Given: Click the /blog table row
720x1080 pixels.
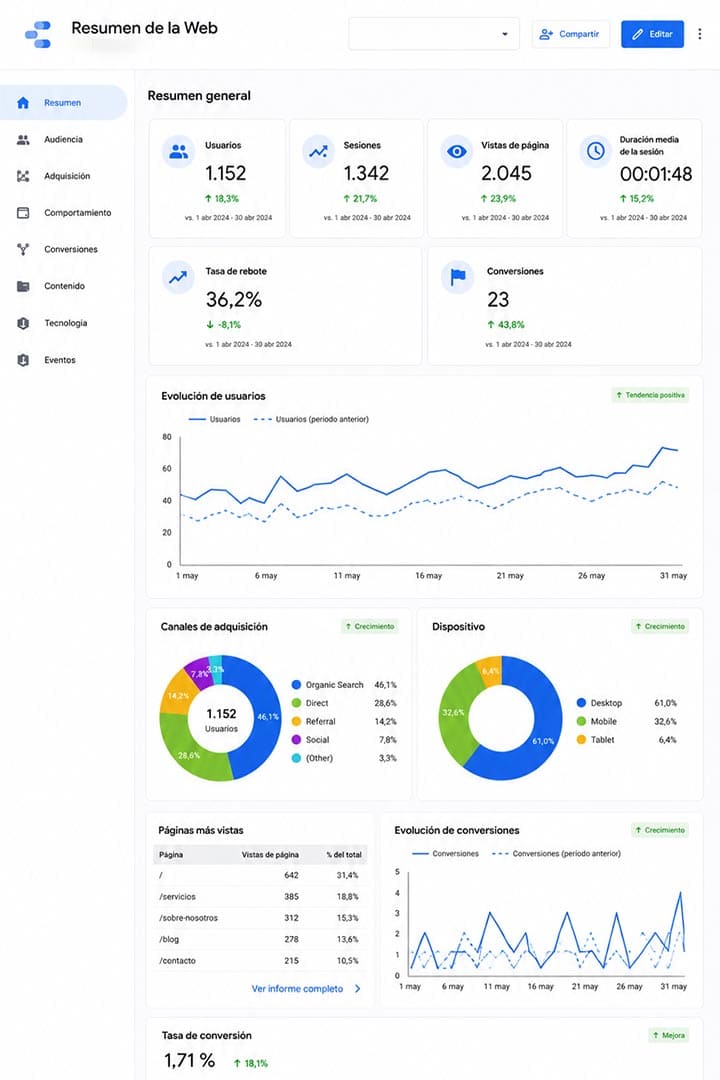Looking at the screenshot, I should coord(260,939).
